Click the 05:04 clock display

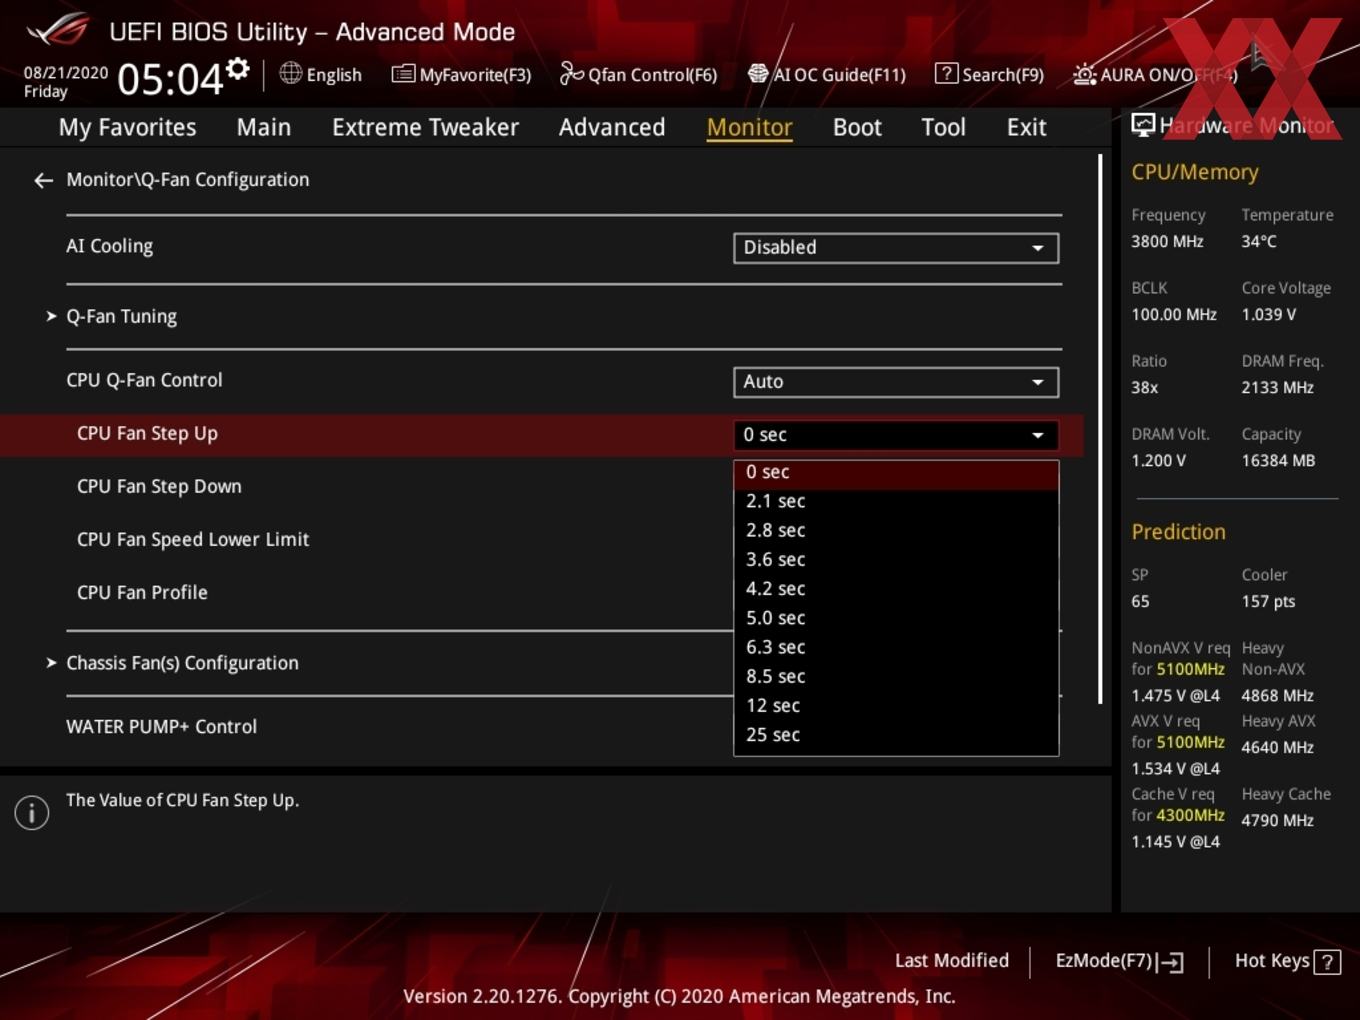click(169, 79)
